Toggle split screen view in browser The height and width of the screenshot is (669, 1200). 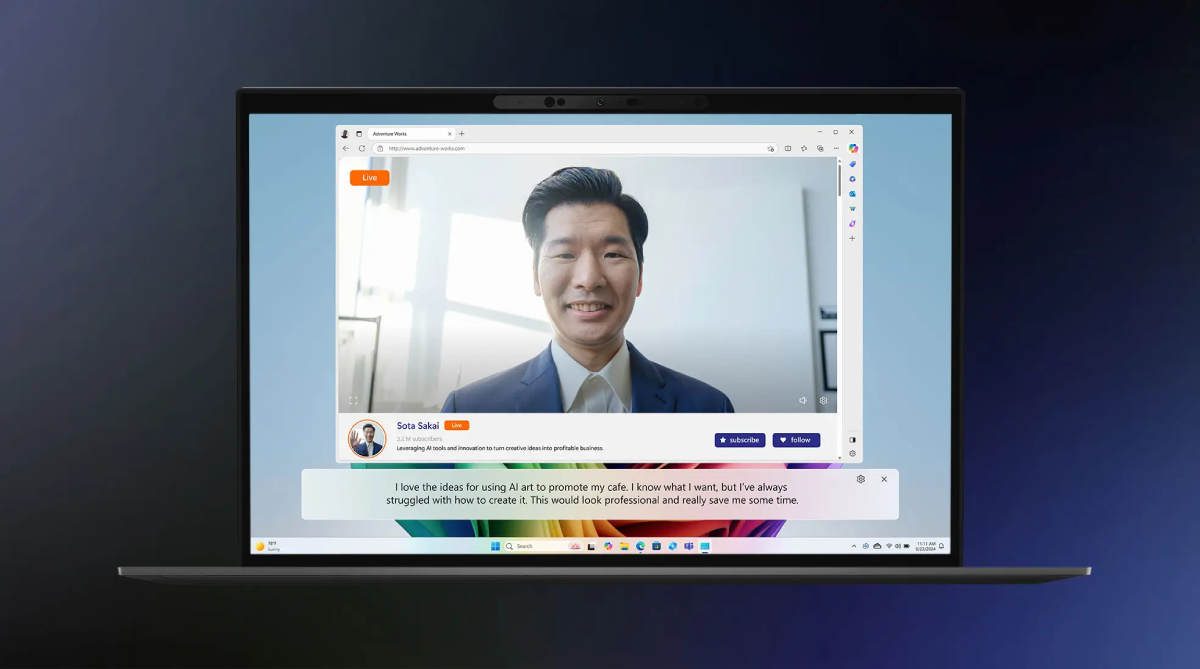click(788, 148)
